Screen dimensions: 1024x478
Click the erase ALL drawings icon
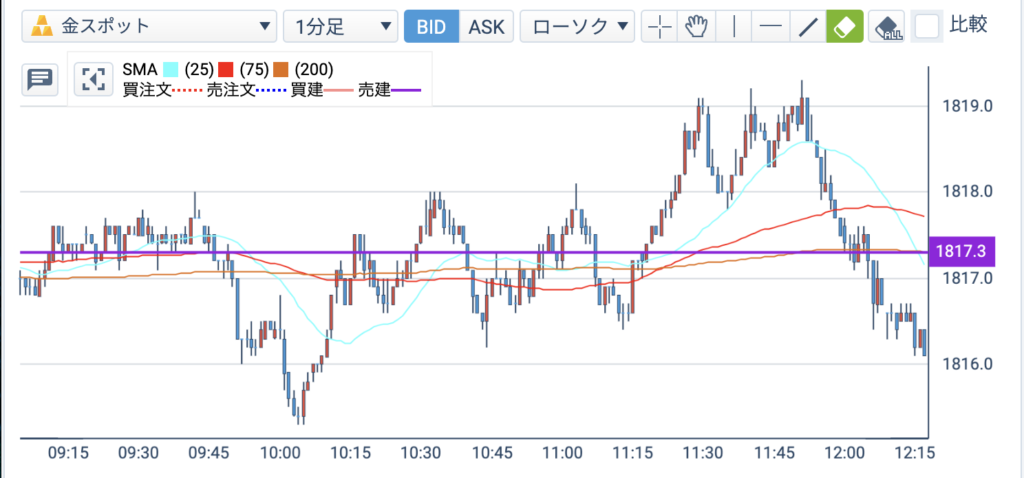pos(887,27)
